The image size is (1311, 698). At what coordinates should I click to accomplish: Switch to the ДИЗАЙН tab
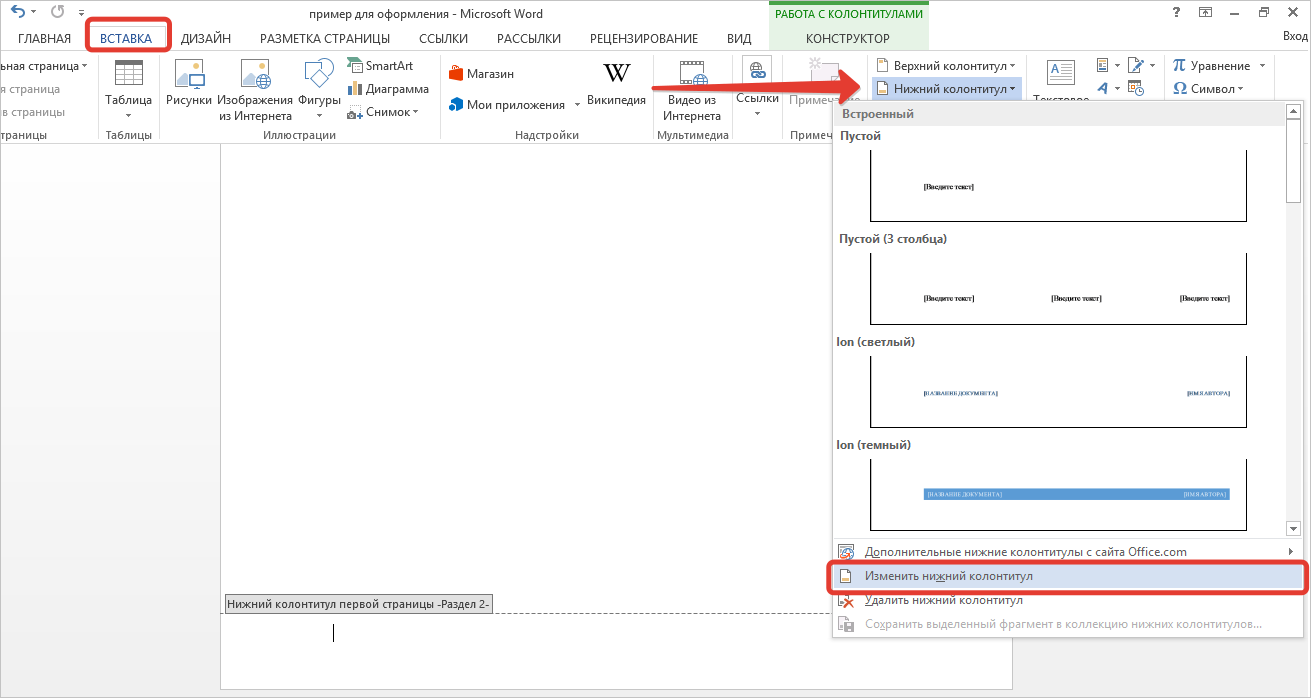click(206, 39)
